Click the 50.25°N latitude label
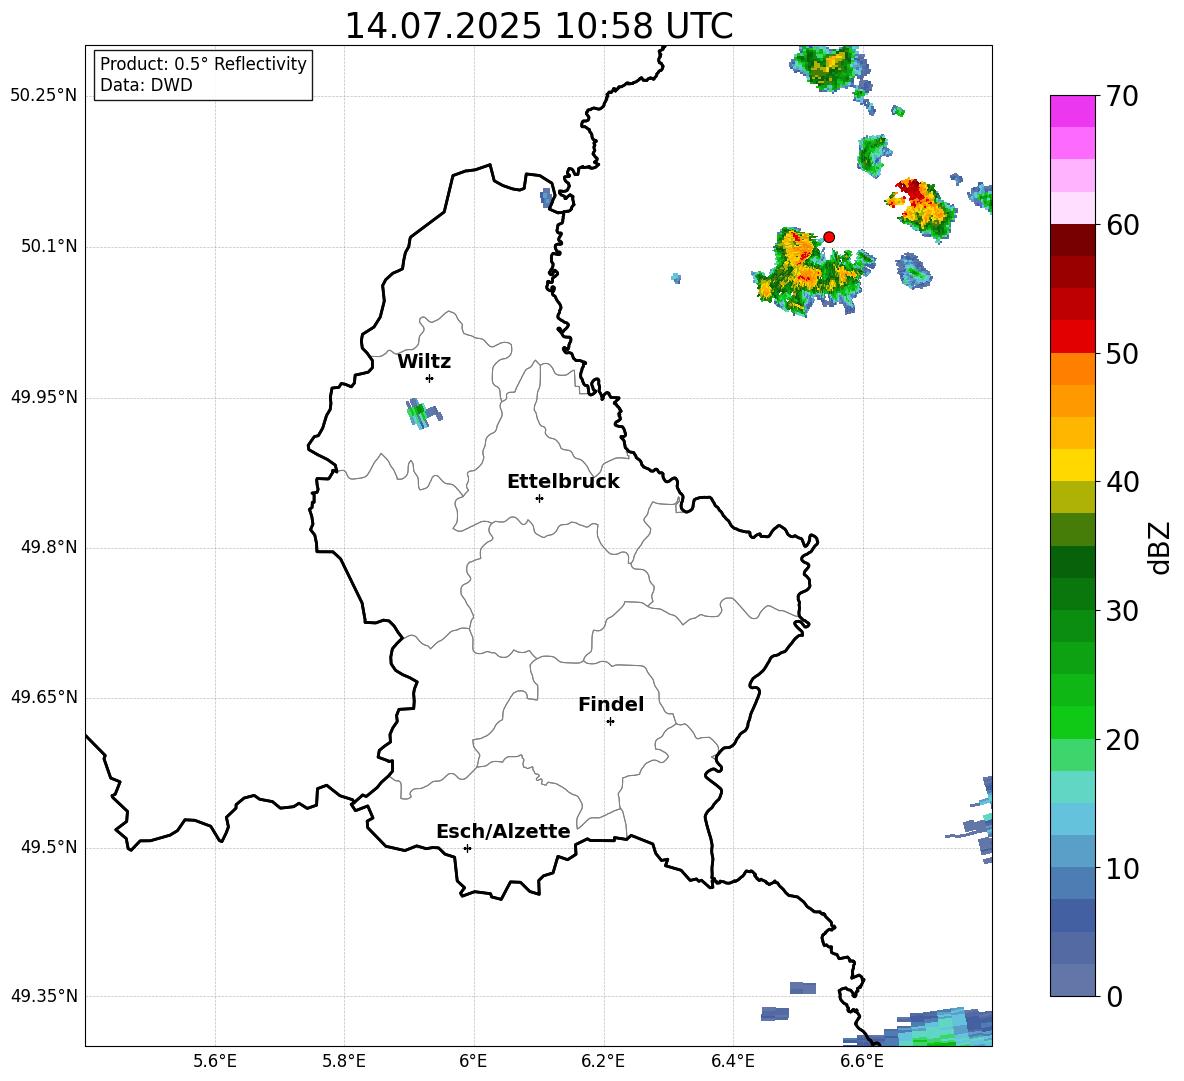Image resolution: width=1184 pixels, height=1081 pixels. coord(44,96)
